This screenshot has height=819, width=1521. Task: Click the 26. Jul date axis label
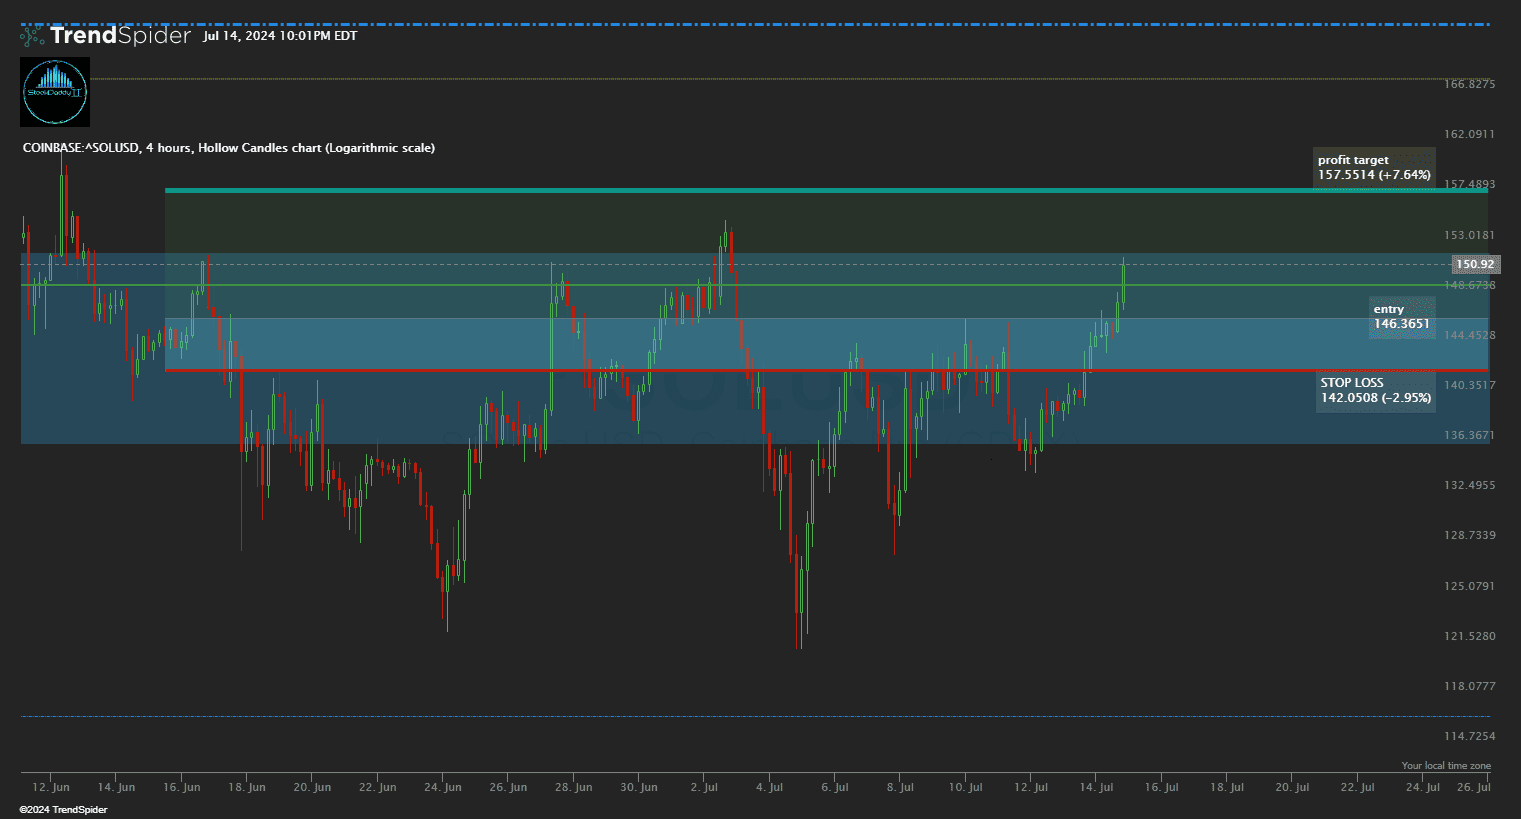1473,788
